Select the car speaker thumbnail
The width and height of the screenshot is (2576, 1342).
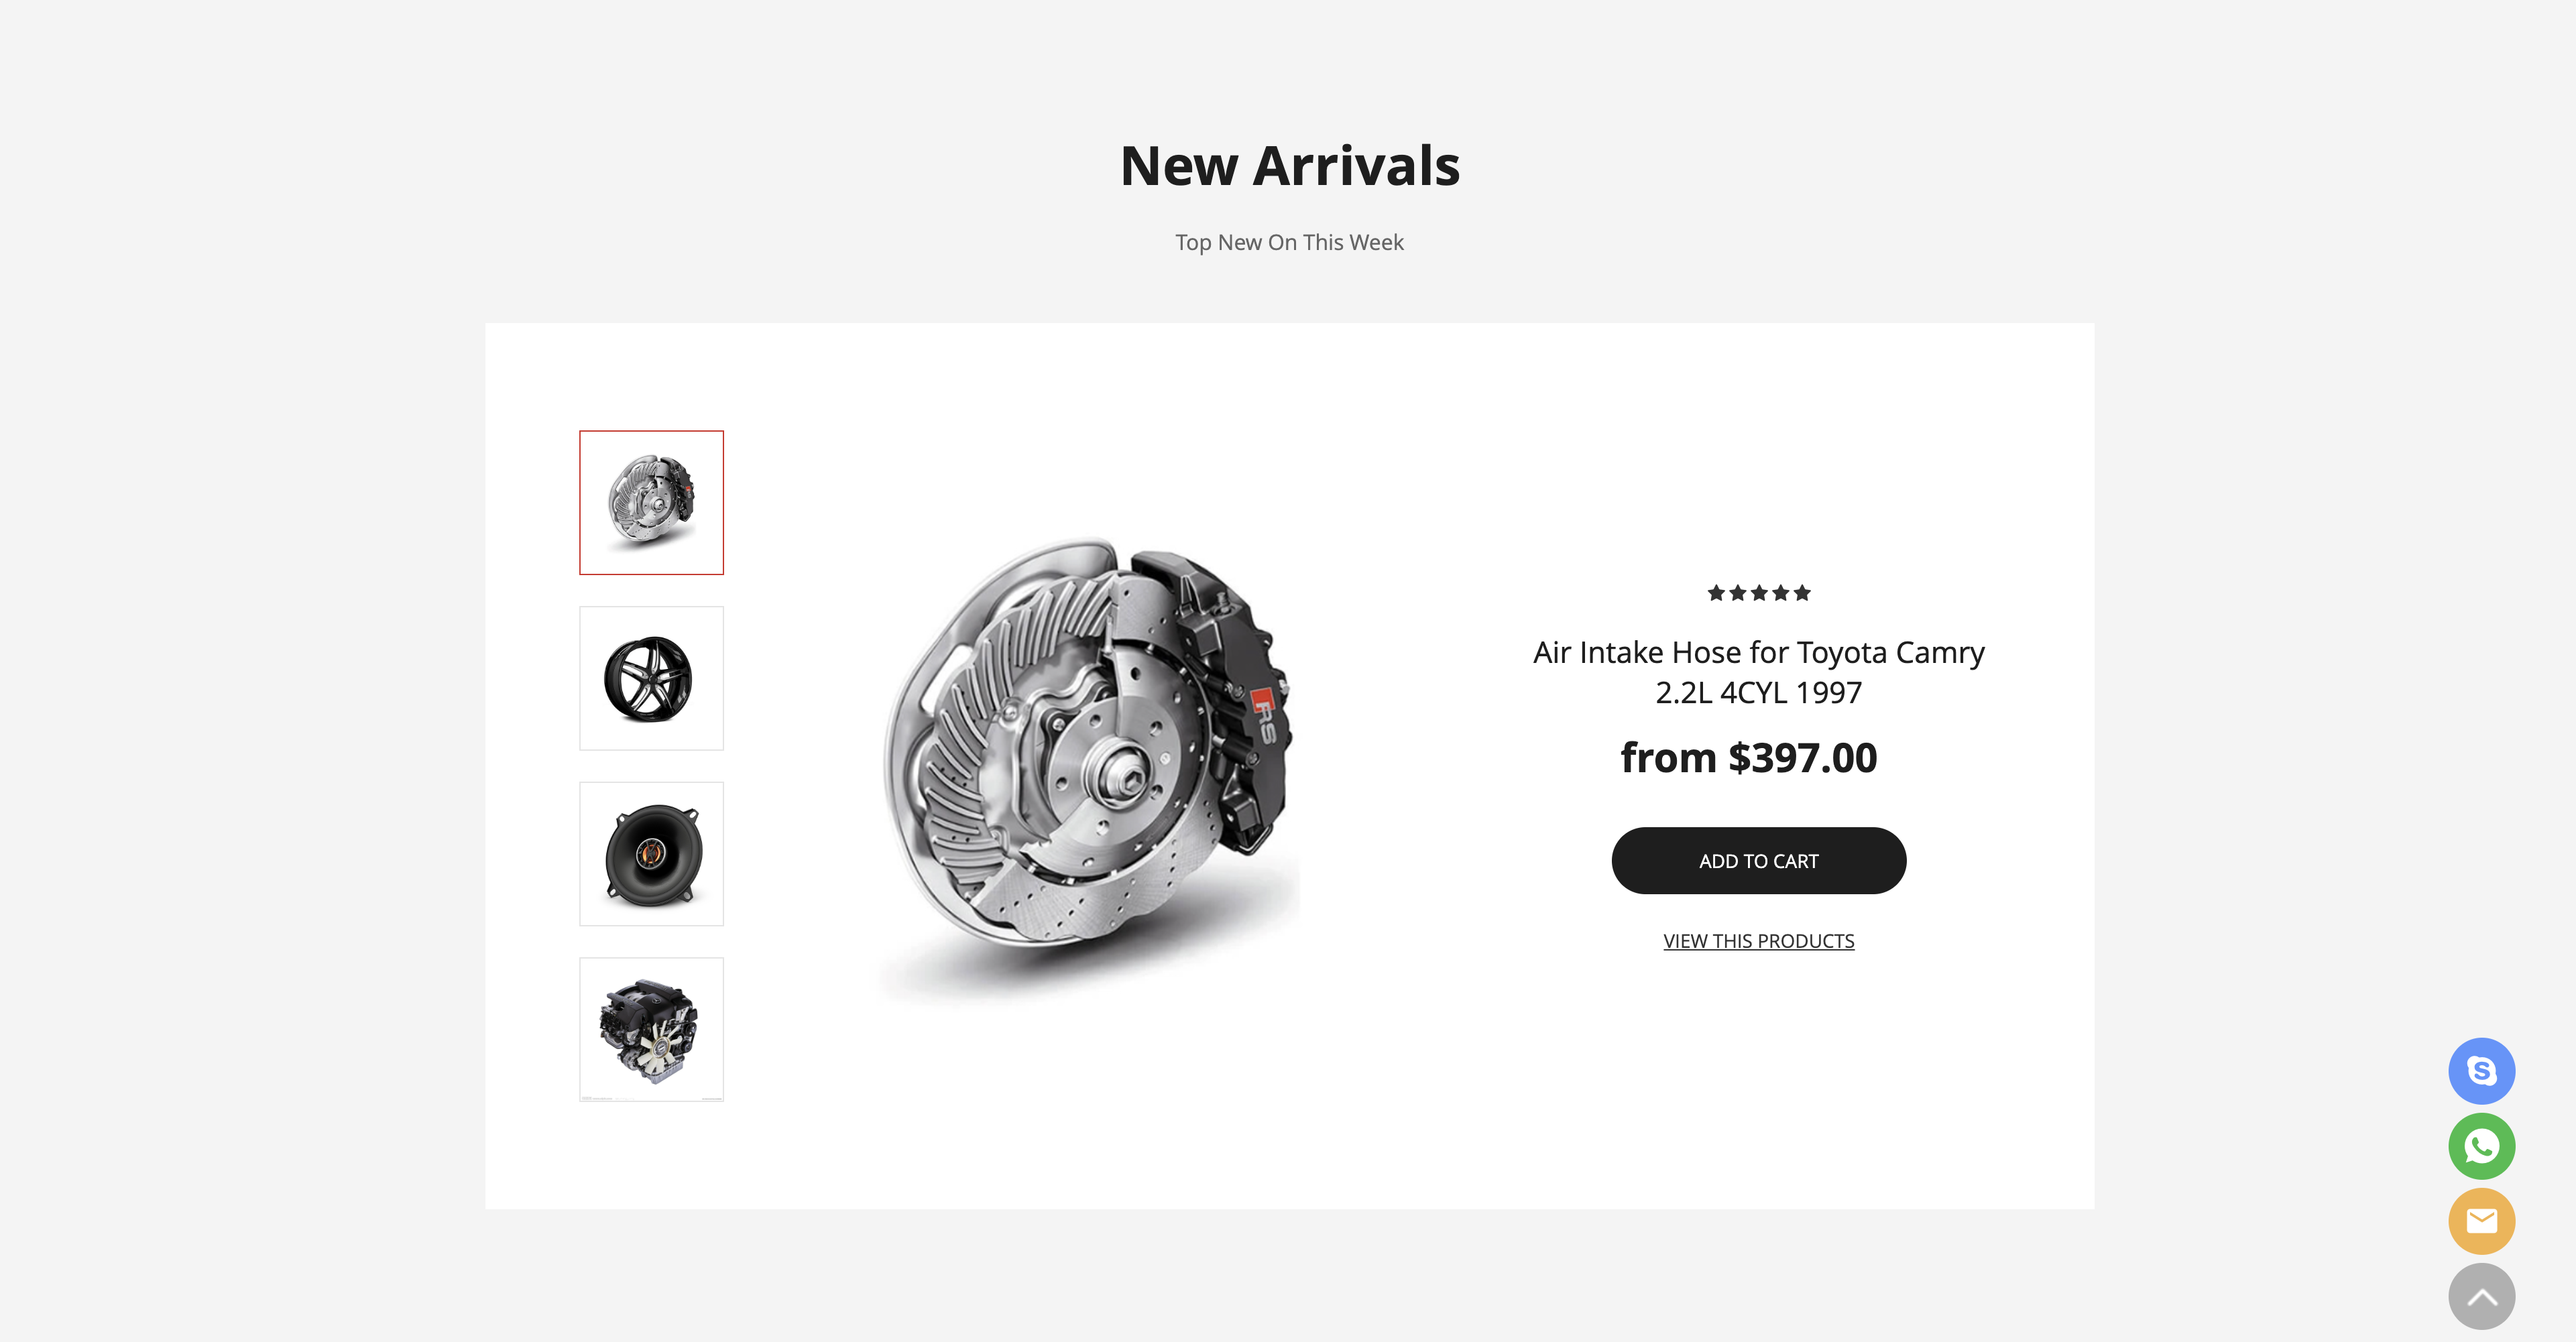(x=651, y=854)
